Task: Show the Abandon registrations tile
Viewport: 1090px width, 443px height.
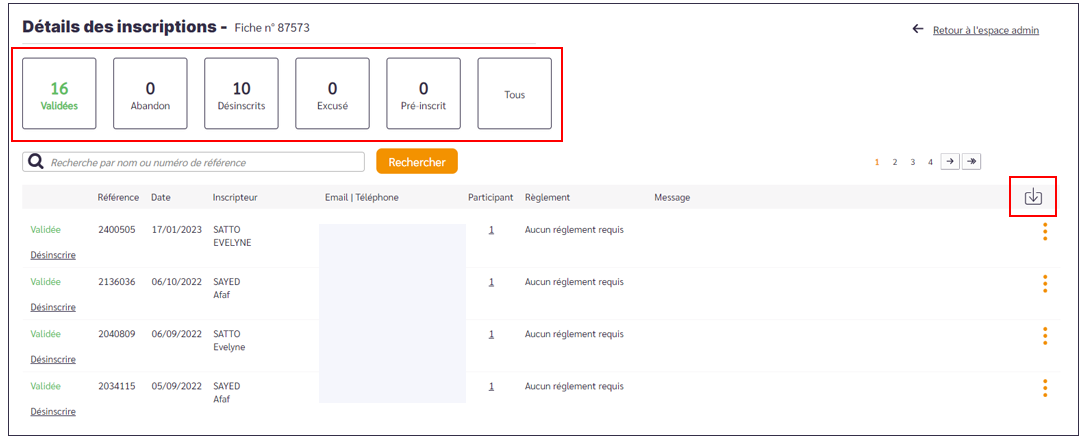Action: tap(150, 94)
